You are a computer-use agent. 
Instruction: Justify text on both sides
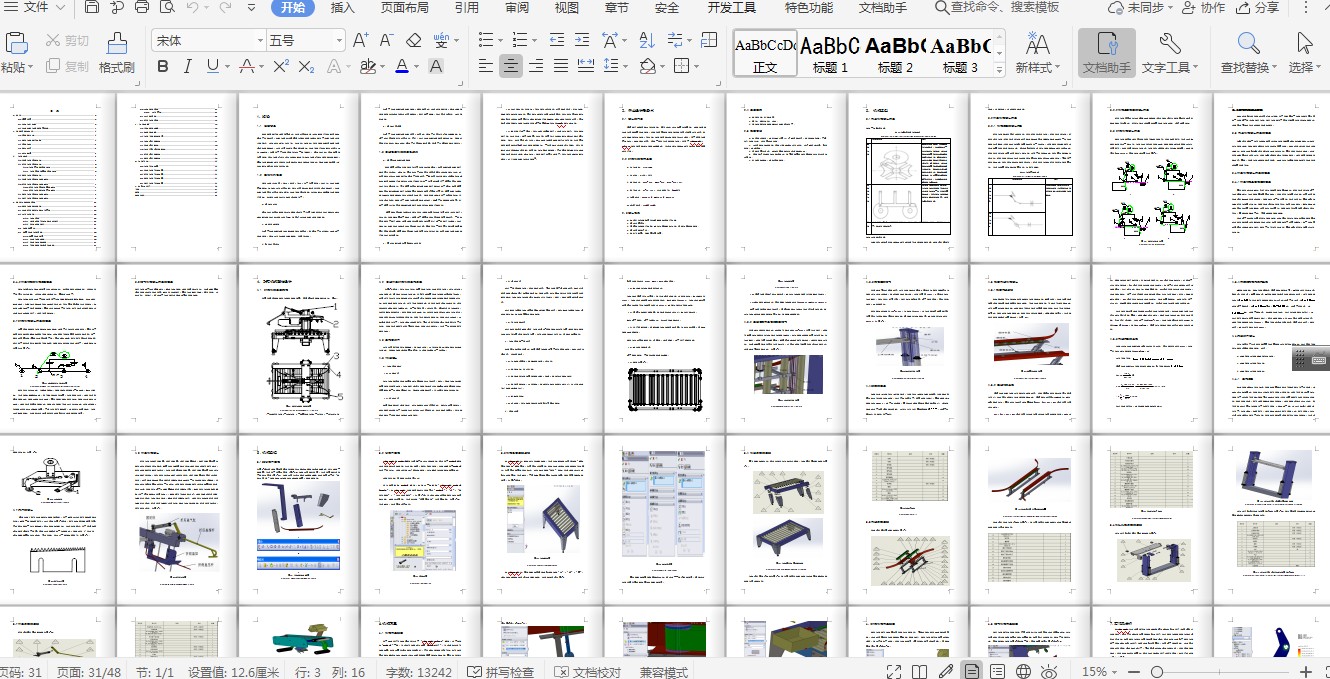pyautogui.click(x=562, y=67)
